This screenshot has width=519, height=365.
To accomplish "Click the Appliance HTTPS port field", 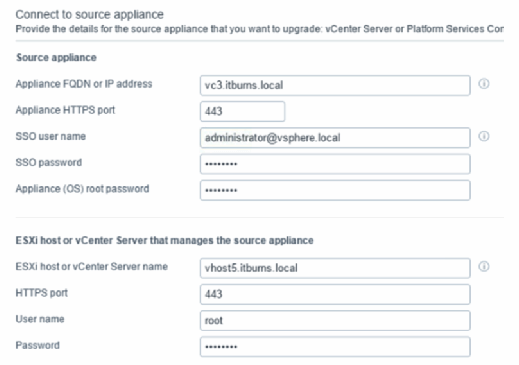I will pos(242,111).
